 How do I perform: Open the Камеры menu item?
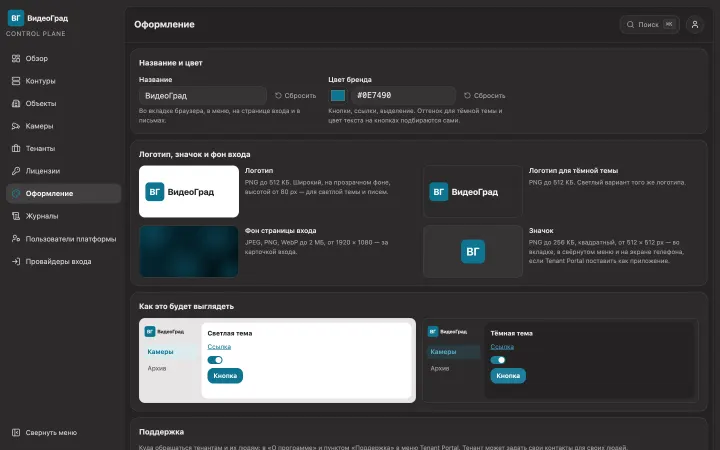pyautogui.click(x=63, y=126)
